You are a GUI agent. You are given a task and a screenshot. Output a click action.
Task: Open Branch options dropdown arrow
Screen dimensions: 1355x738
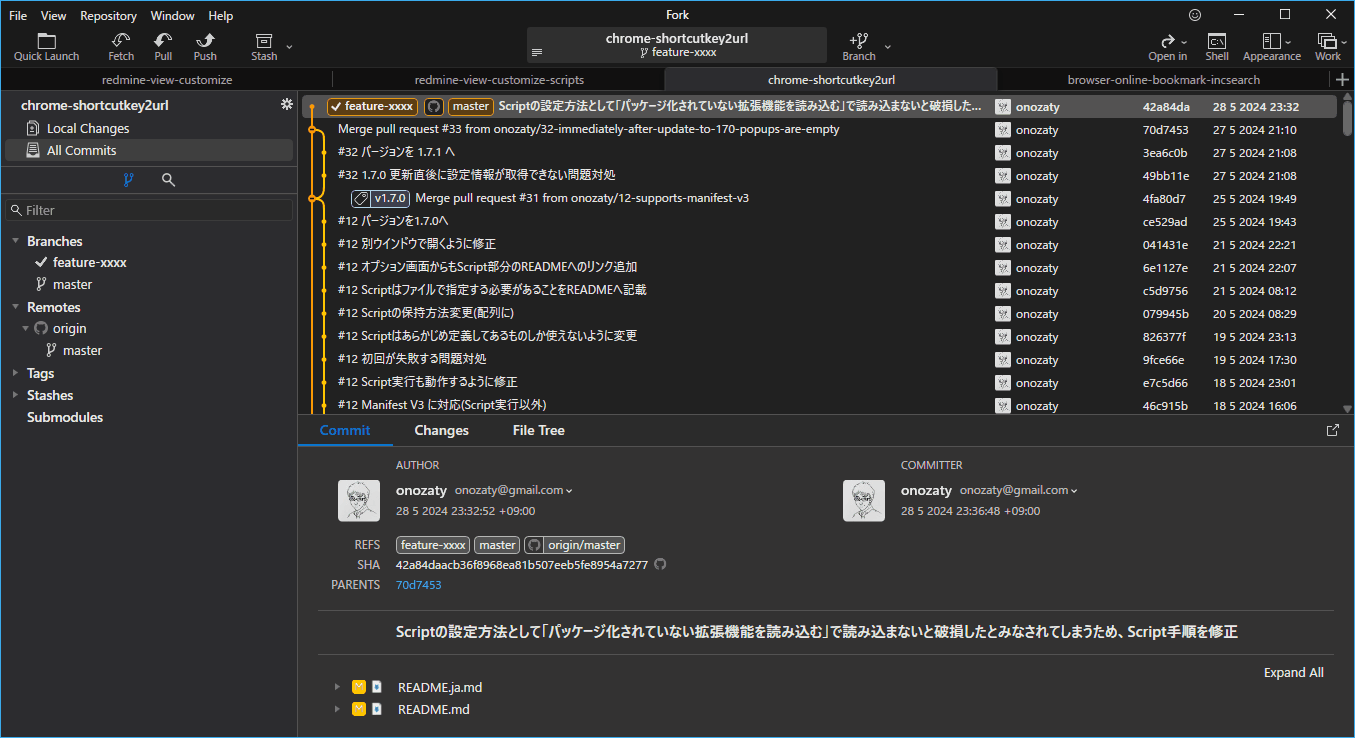point(887,46)
